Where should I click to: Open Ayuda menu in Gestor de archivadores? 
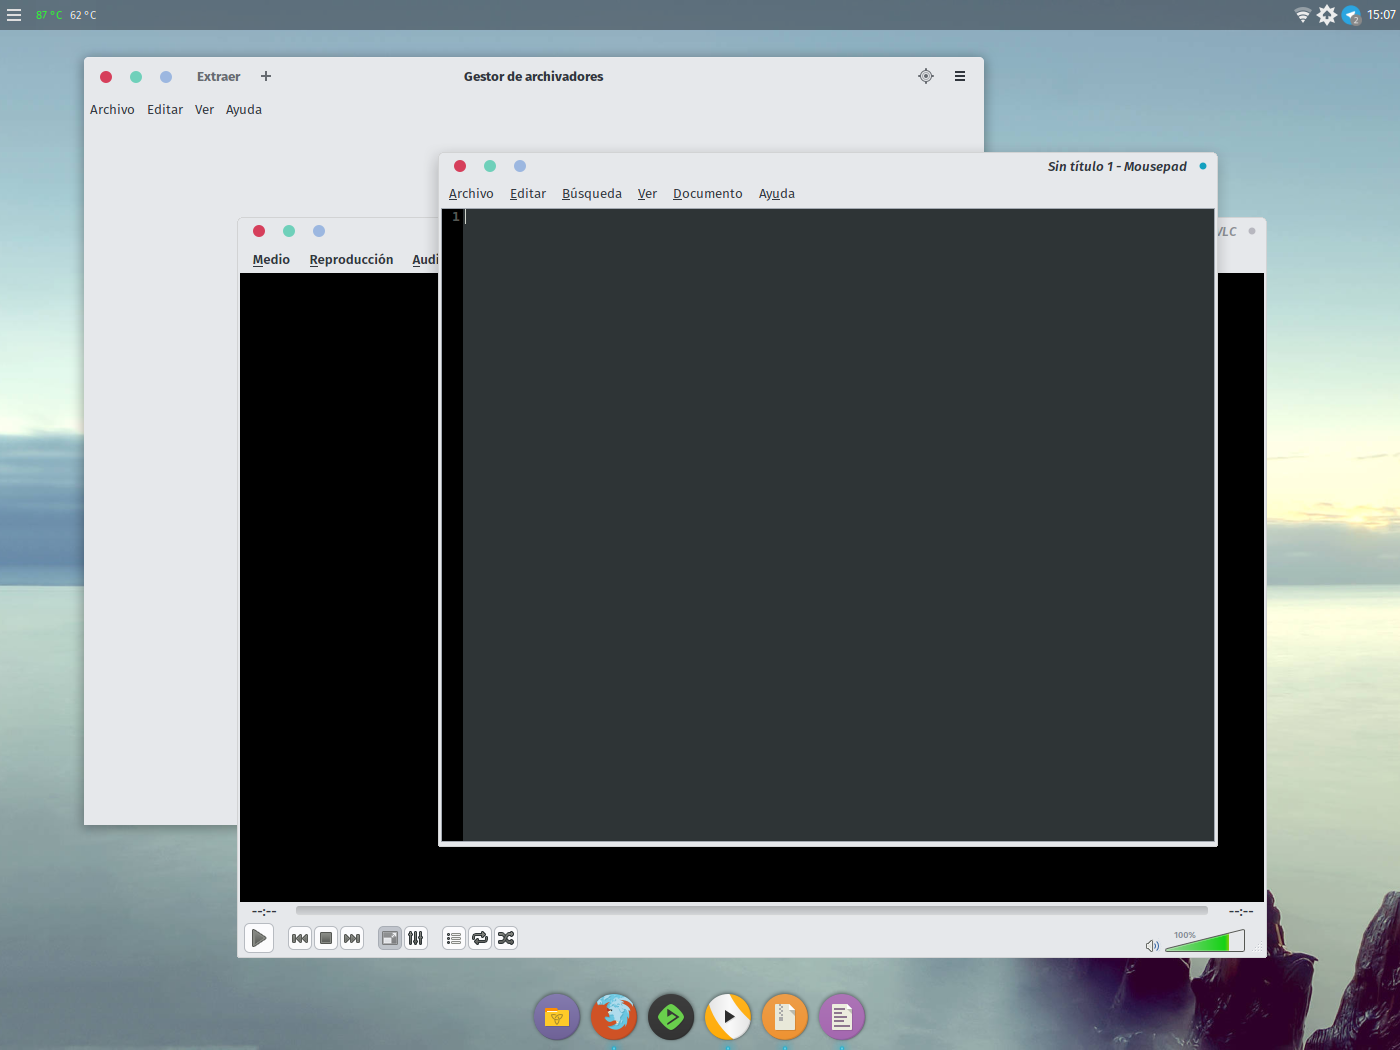pyautogui.click(x=244, y=110)
